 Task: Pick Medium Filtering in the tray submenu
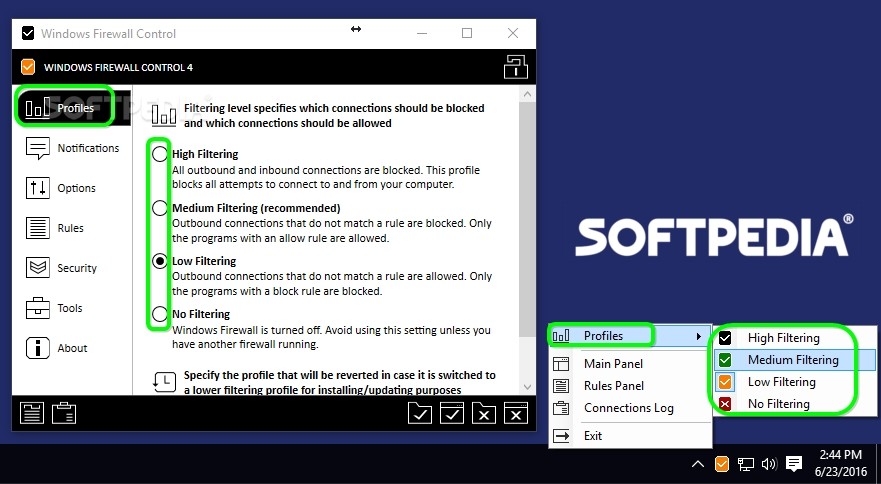(794, 360)
